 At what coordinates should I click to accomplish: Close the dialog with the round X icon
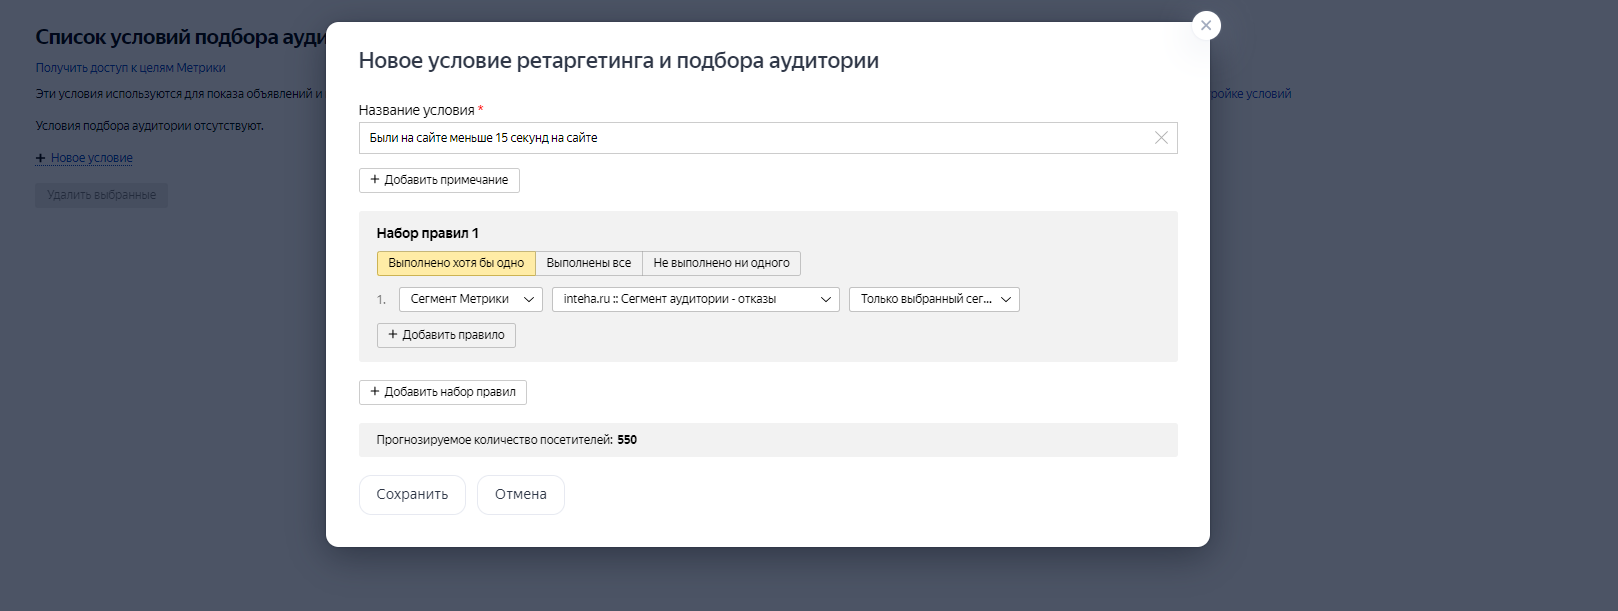click(x=1206, y=26)
